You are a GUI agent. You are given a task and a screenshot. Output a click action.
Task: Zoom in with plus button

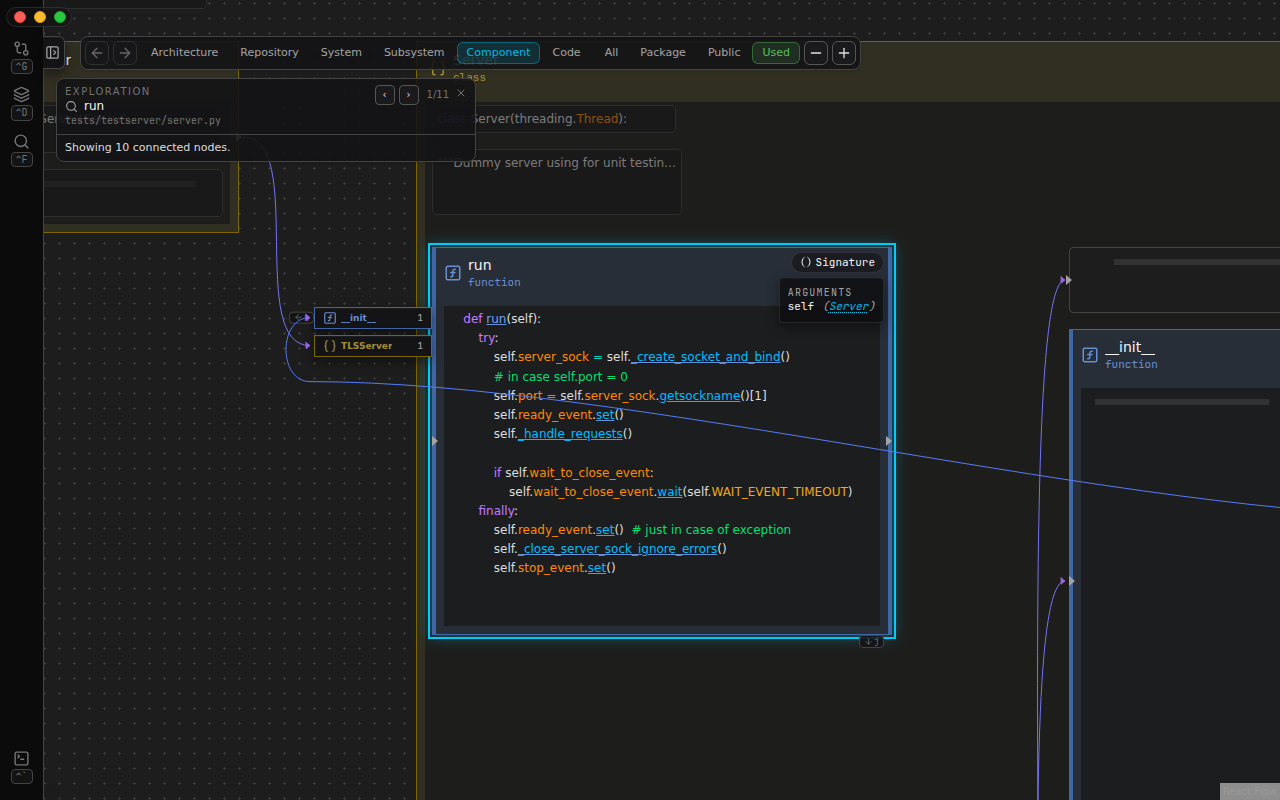(844, 53)
